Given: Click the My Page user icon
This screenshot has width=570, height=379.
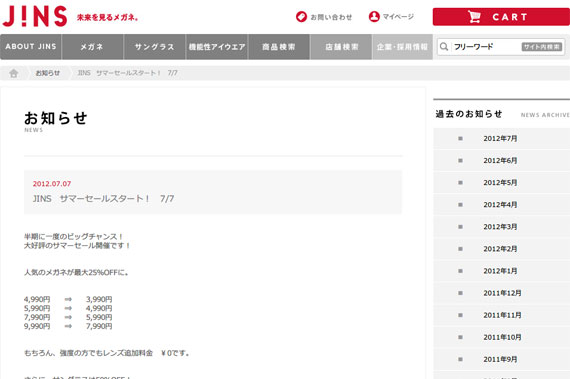Looking at the screenshot, I should tap(374, 16).
